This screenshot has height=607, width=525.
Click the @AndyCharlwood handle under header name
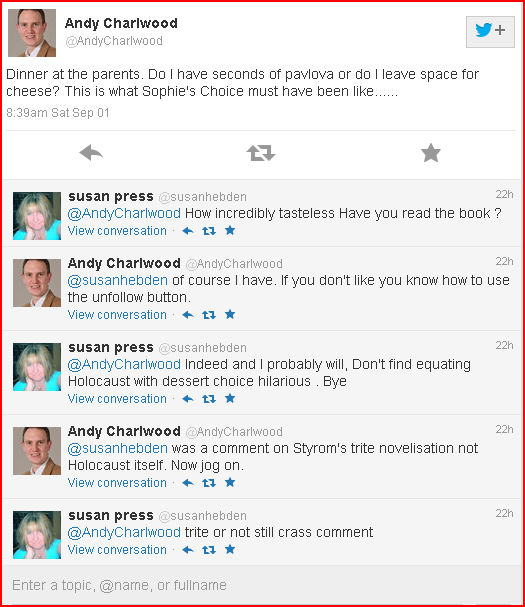point(114,41)
